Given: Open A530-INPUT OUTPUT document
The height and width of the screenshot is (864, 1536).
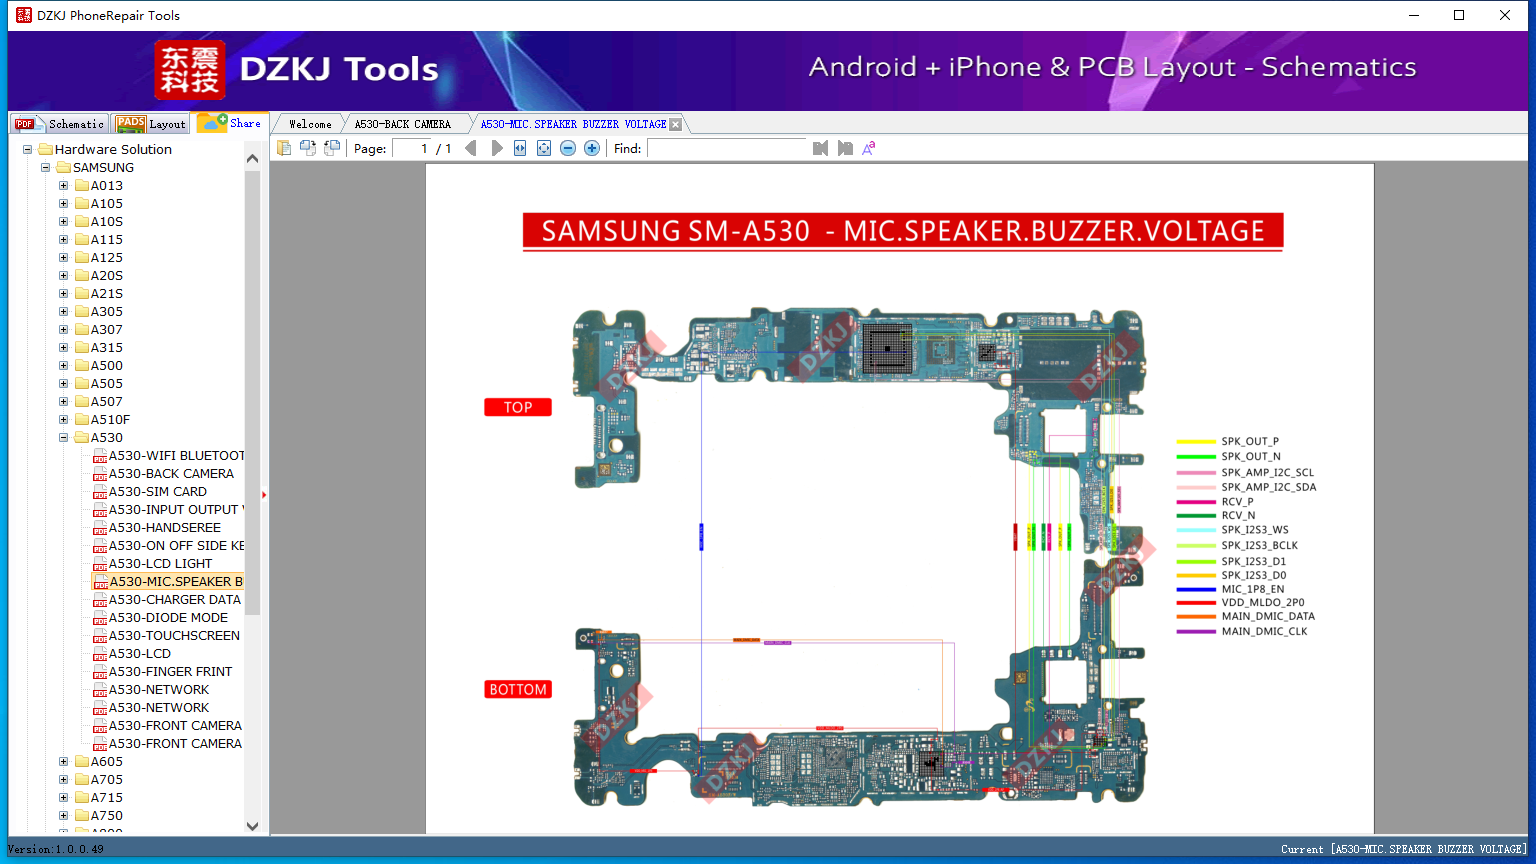Looking at the screenshot, I should [x=177, y=510].
